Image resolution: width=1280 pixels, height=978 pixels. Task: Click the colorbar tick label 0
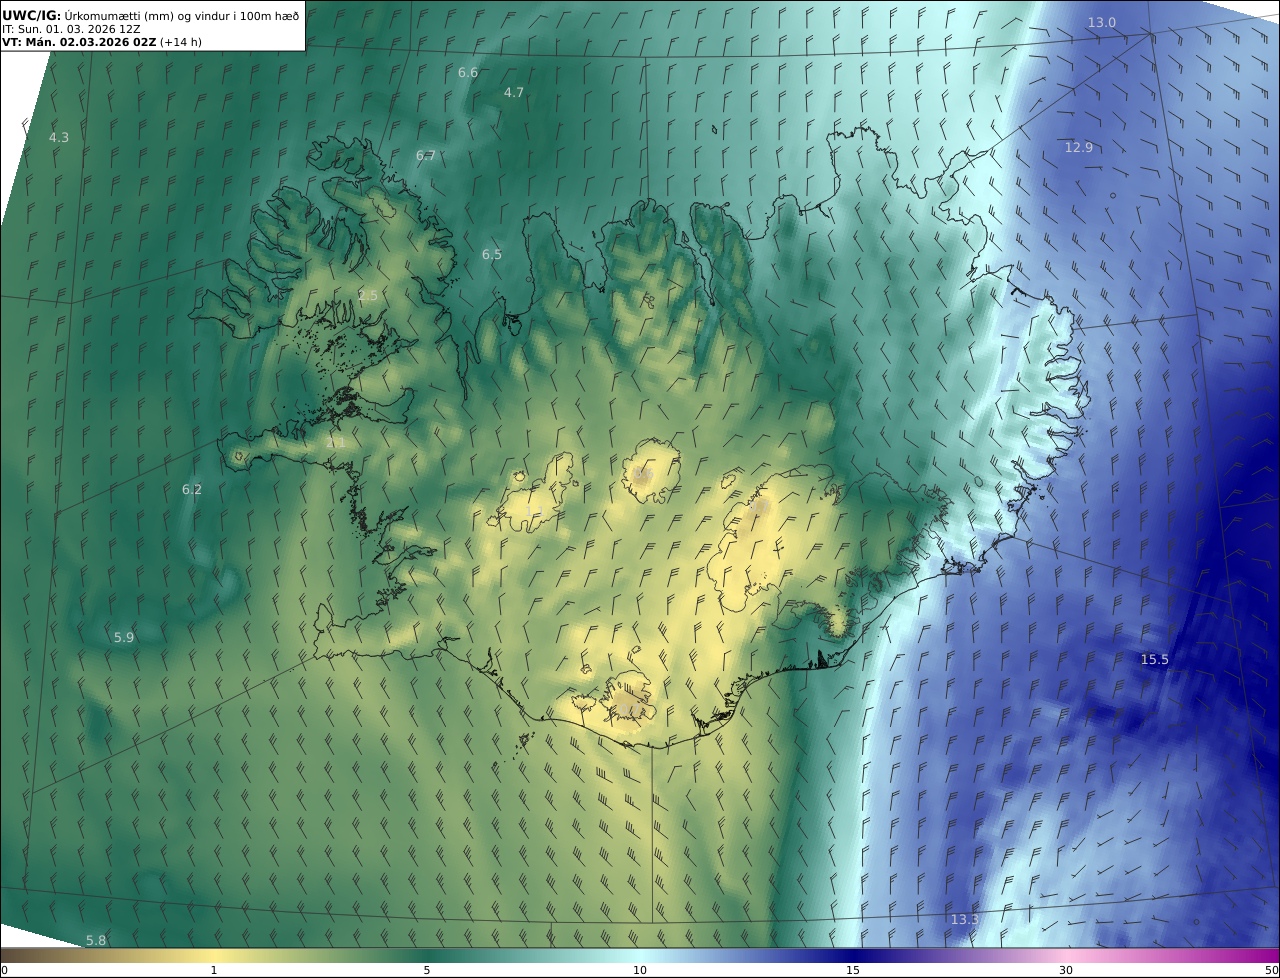click(4, 970)
